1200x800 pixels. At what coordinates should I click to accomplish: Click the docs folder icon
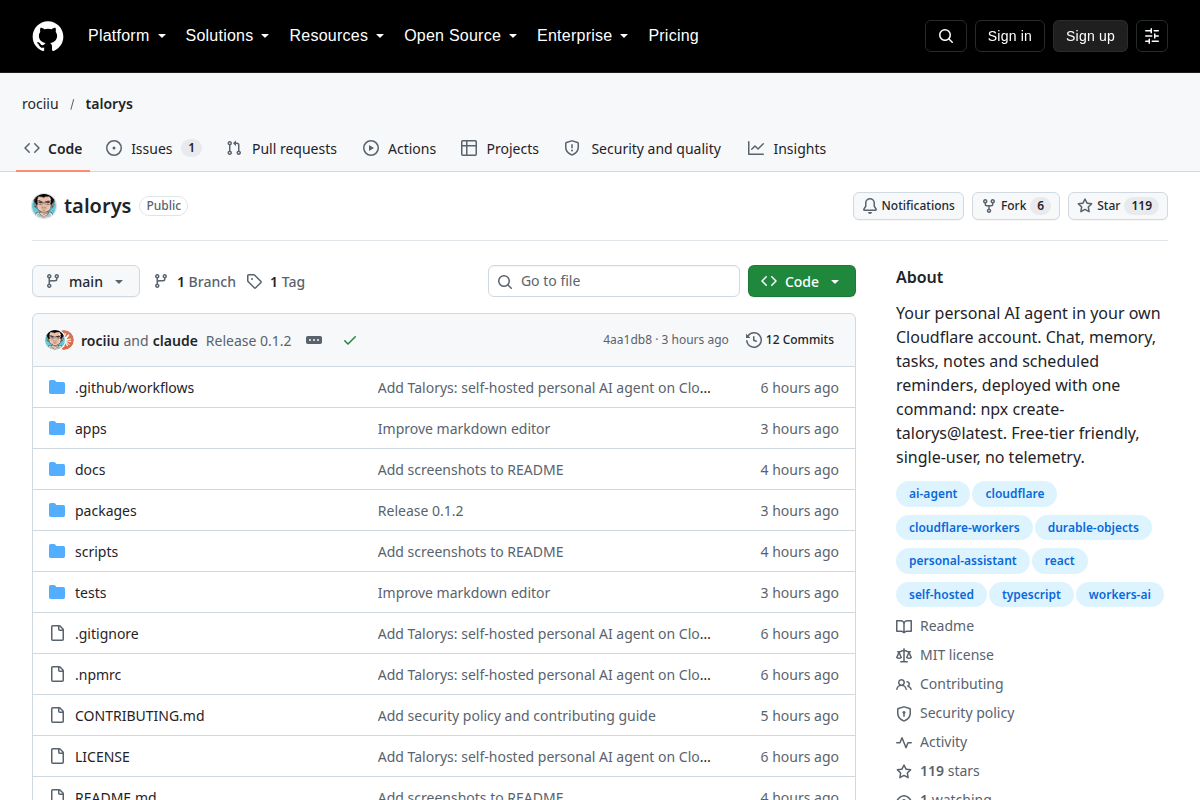pos(57,470)
